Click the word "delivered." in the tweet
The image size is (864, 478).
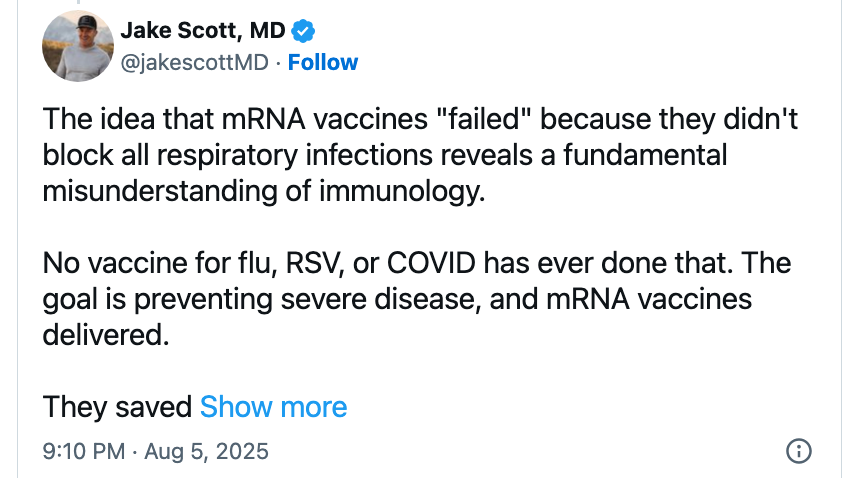tap(105, 334)
